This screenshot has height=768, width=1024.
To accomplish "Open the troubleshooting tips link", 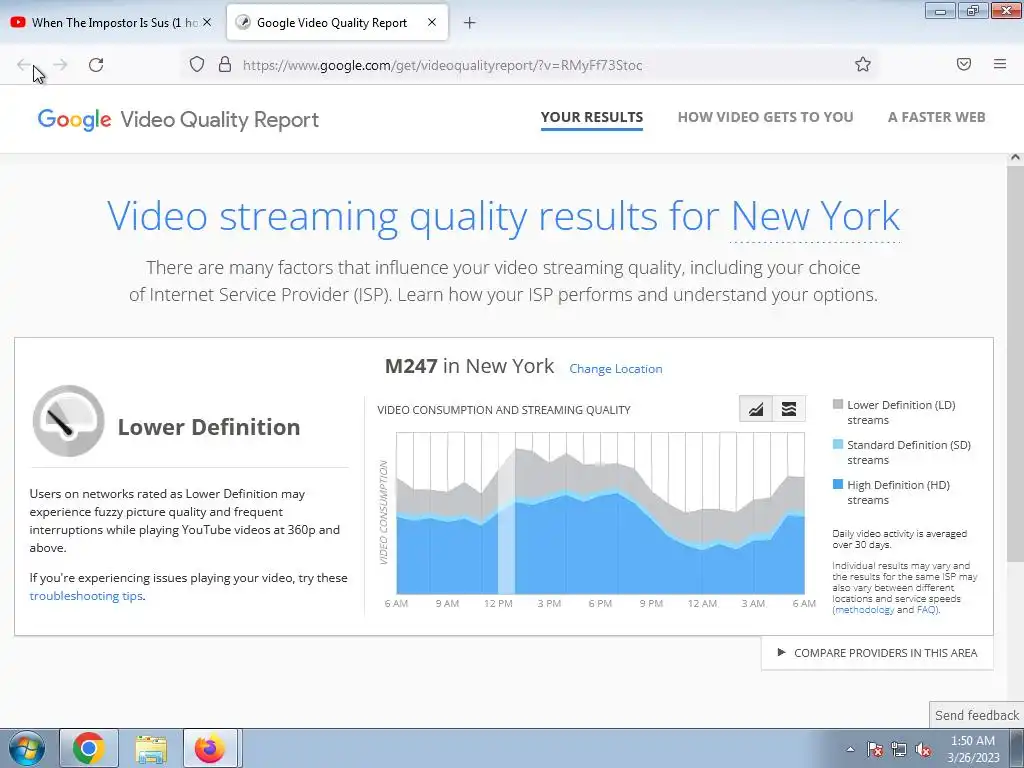I will [86, 596].
